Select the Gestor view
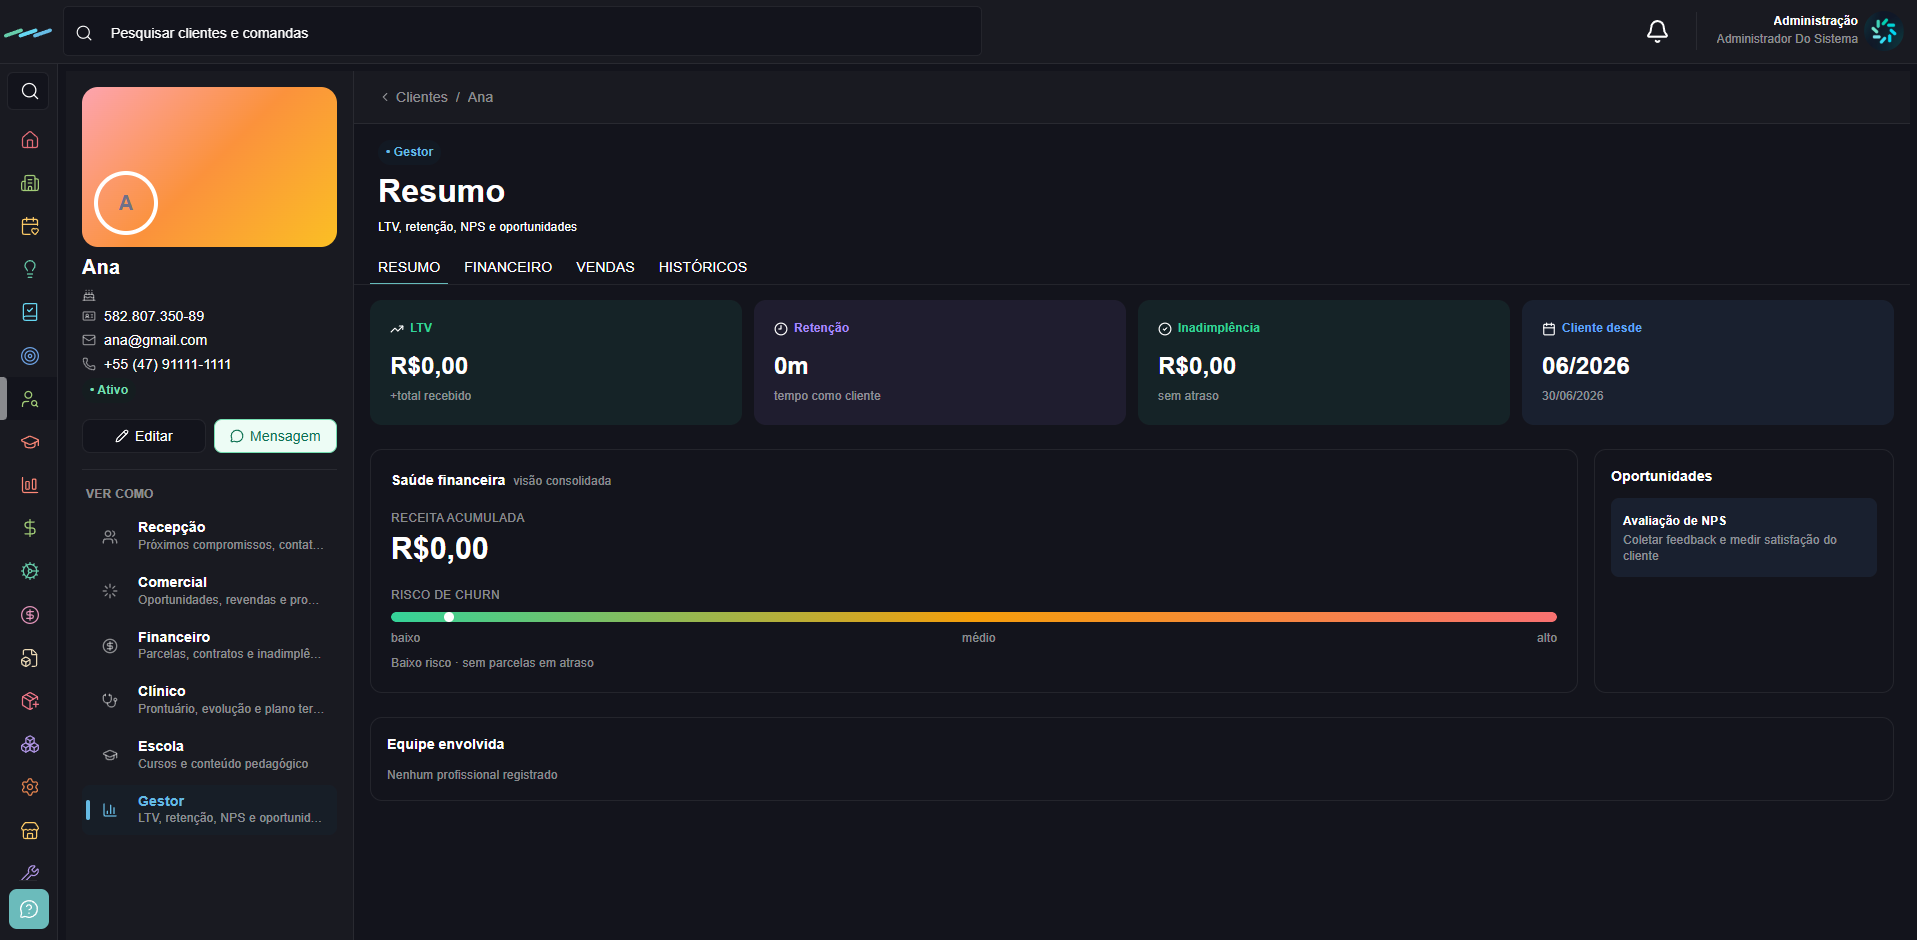Screen dimensions: 1917x940 [x=210, y=809]
